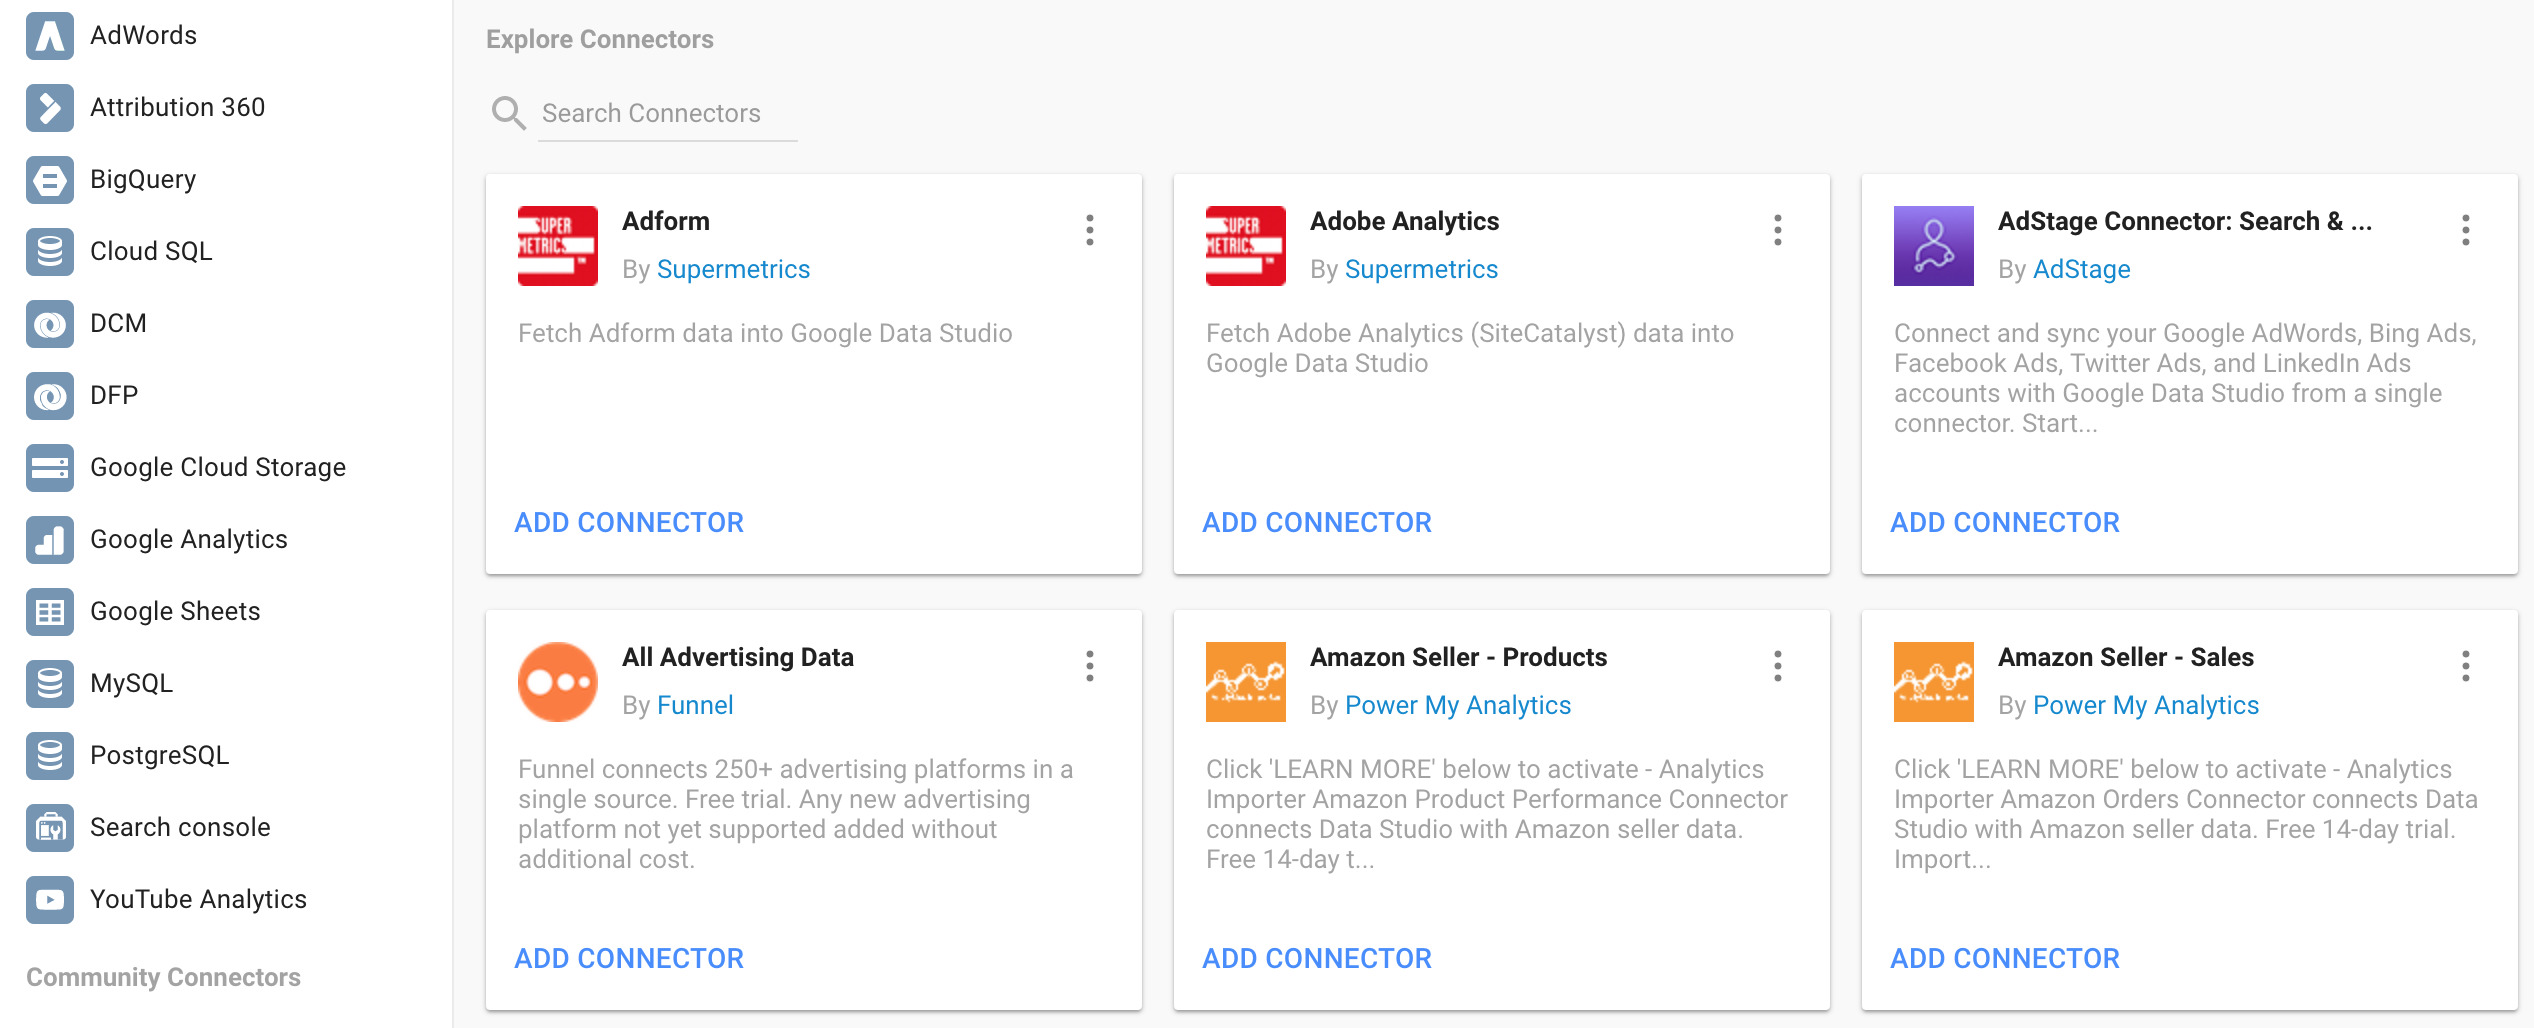Add the All Advertising Data connector

point(629,958)
